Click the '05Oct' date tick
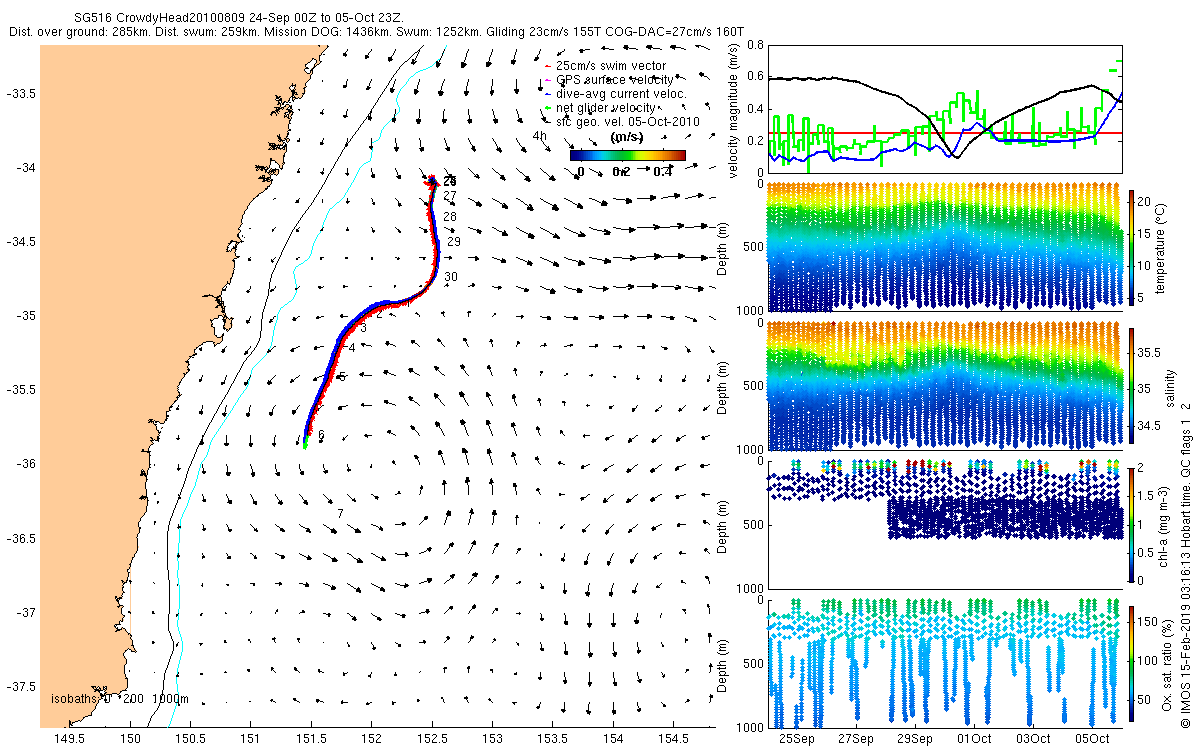 point(1092,738)
